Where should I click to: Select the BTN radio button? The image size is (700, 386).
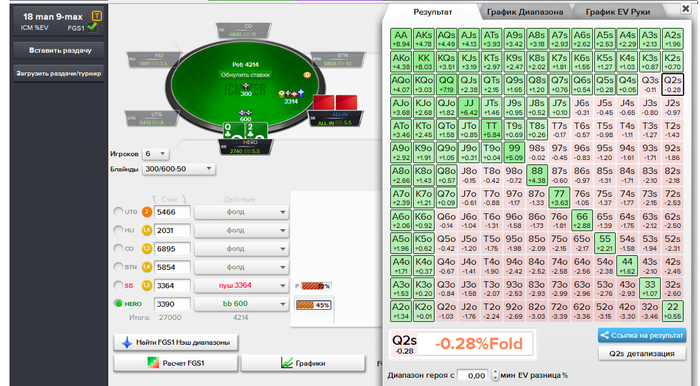pos(118,267)
